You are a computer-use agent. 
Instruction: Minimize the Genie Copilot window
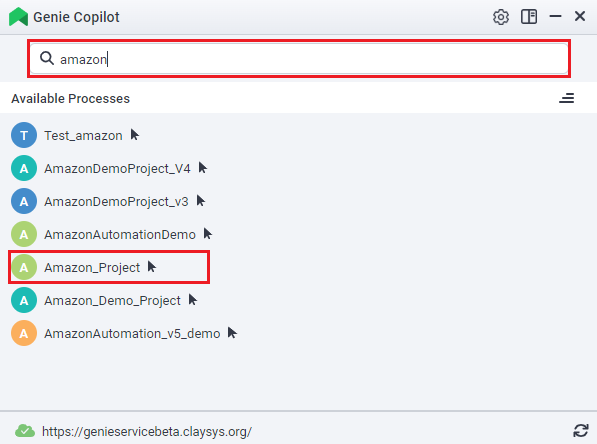[555, 16]
